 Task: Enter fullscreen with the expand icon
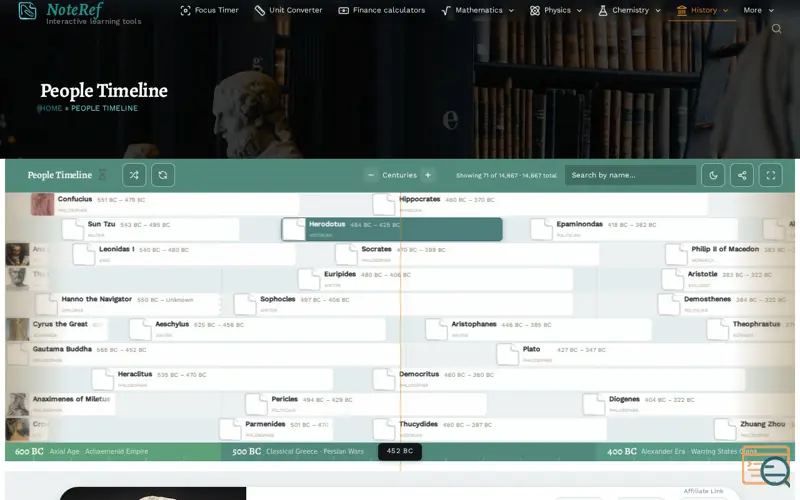[x=770, y=175]
